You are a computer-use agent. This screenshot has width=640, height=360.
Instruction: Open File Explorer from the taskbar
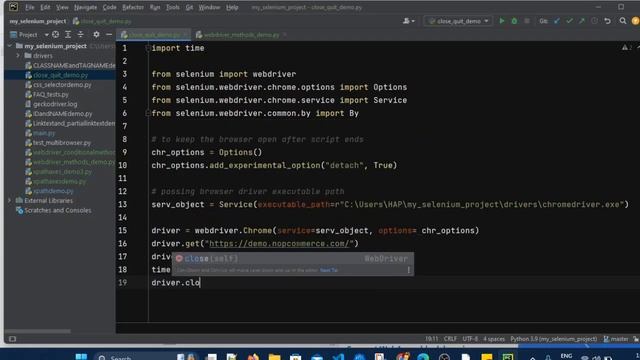[x=275, y=357]
